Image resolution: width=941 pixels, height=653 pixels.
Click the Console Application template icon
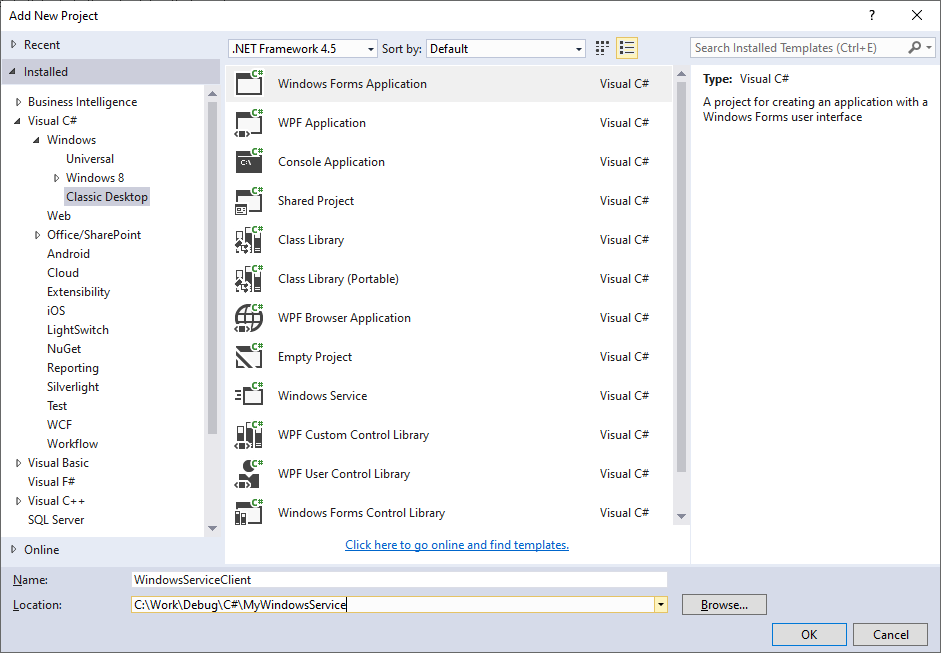click(249, 161)
